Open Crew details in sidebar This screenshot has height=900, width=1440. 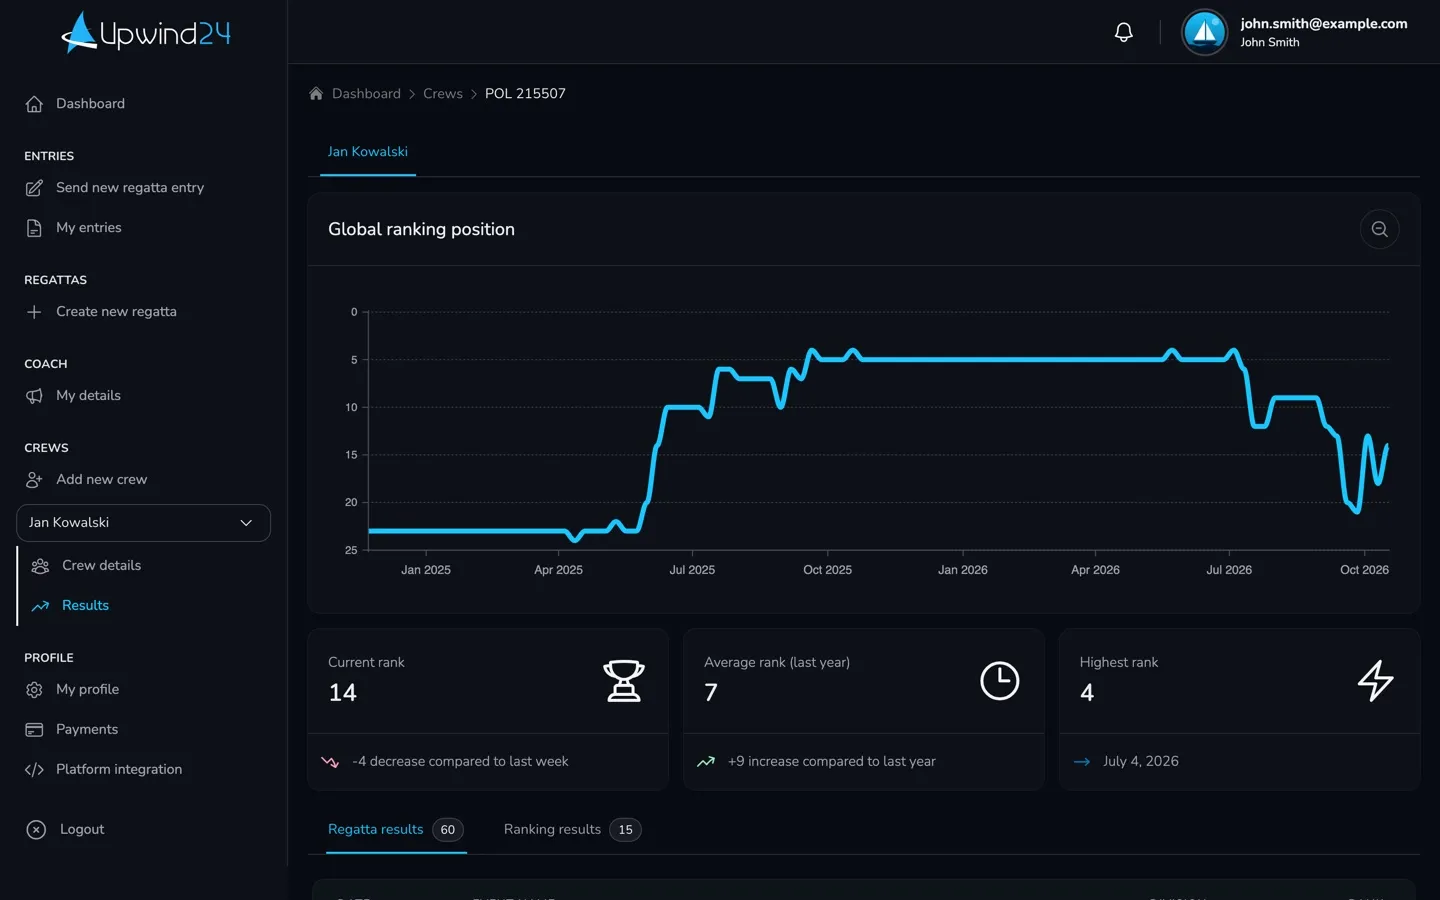pos(101,566)
